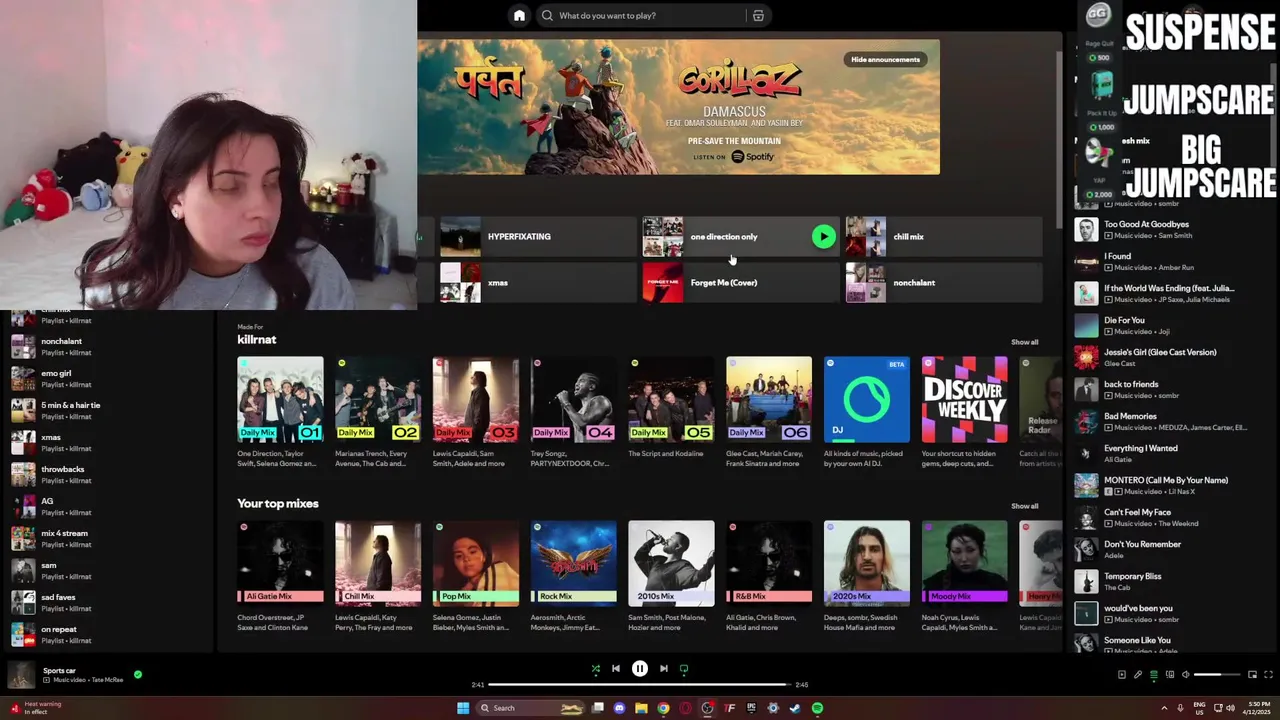Viewport: 1280px width, 720px height.
Task: Open the xmas shortcut tile
Action: (x=538, y=283)
